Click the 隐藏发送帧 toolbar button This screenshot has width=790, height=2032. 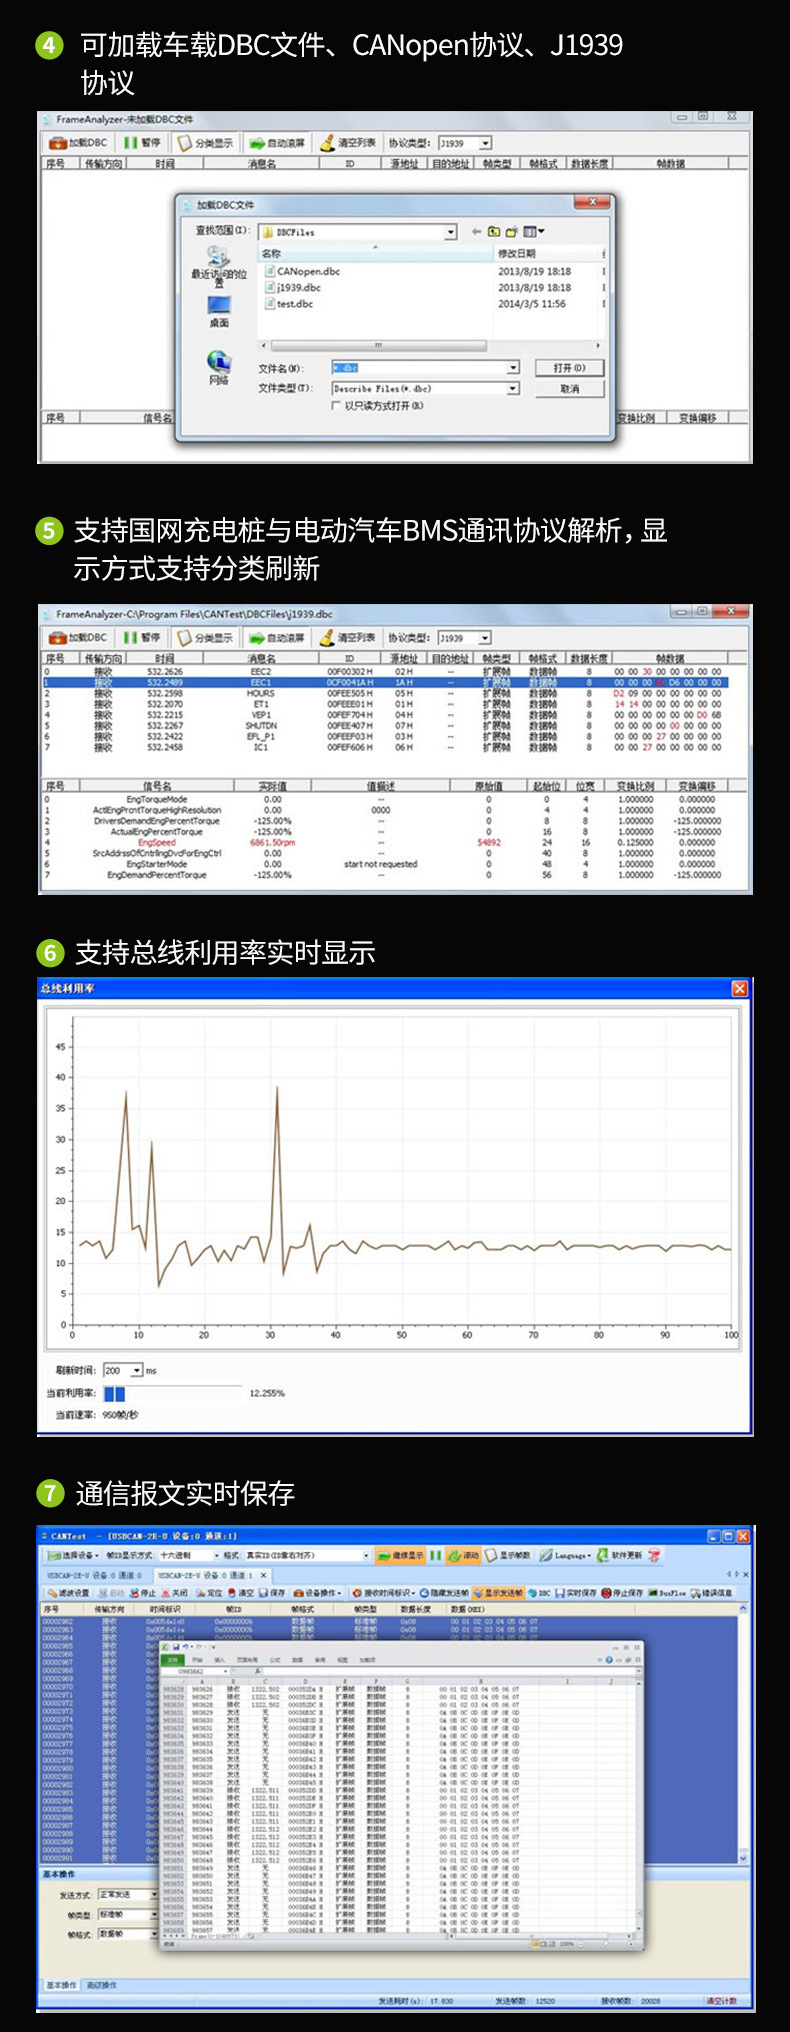pyautogui.click(x=444, y=1593)
